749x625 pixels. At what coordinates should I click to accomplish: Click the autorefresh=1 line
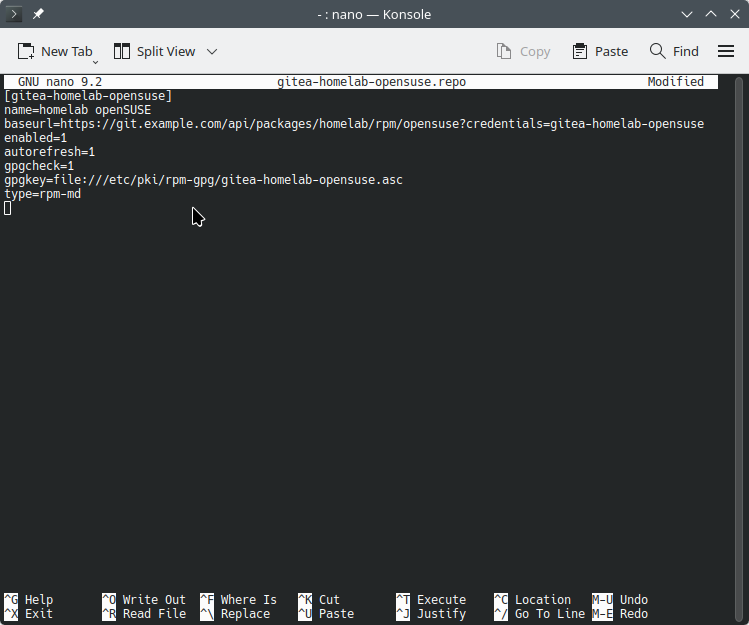(50, 152)
